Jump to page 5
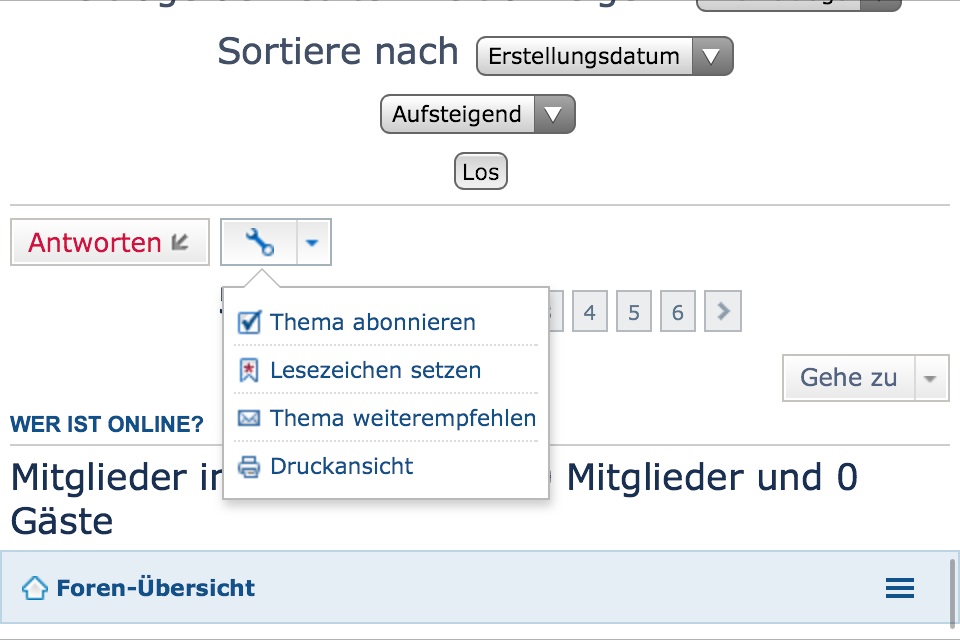This screenshot has height=640, width=960. click(634, 313)
